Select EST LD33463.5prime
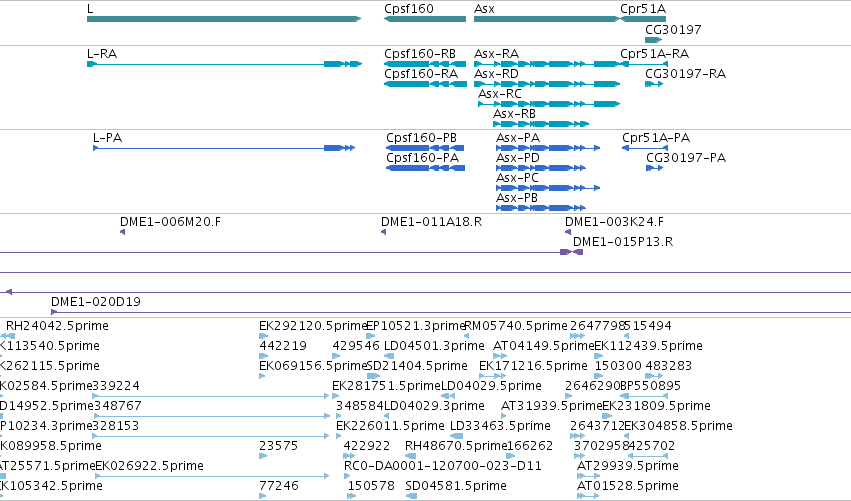851x501 pixels. [x=500, y=426]
